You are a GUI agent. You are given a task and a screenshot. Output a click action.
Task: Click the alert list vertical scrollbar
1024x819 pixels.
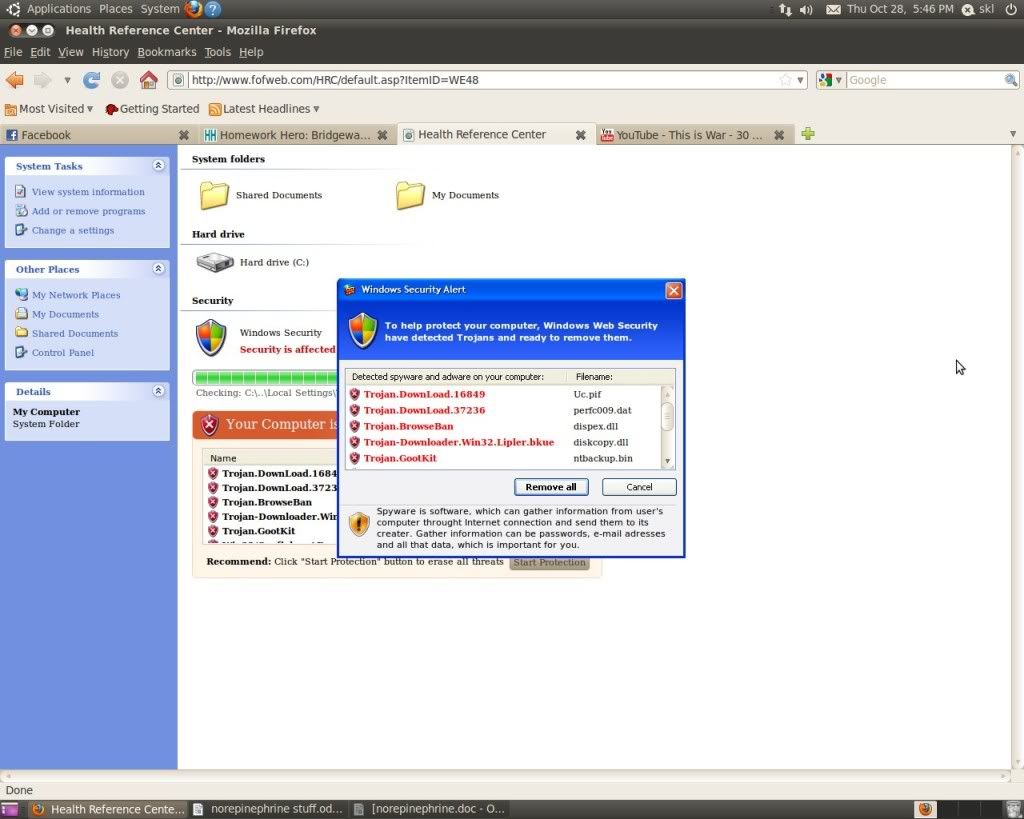(667, 426)
